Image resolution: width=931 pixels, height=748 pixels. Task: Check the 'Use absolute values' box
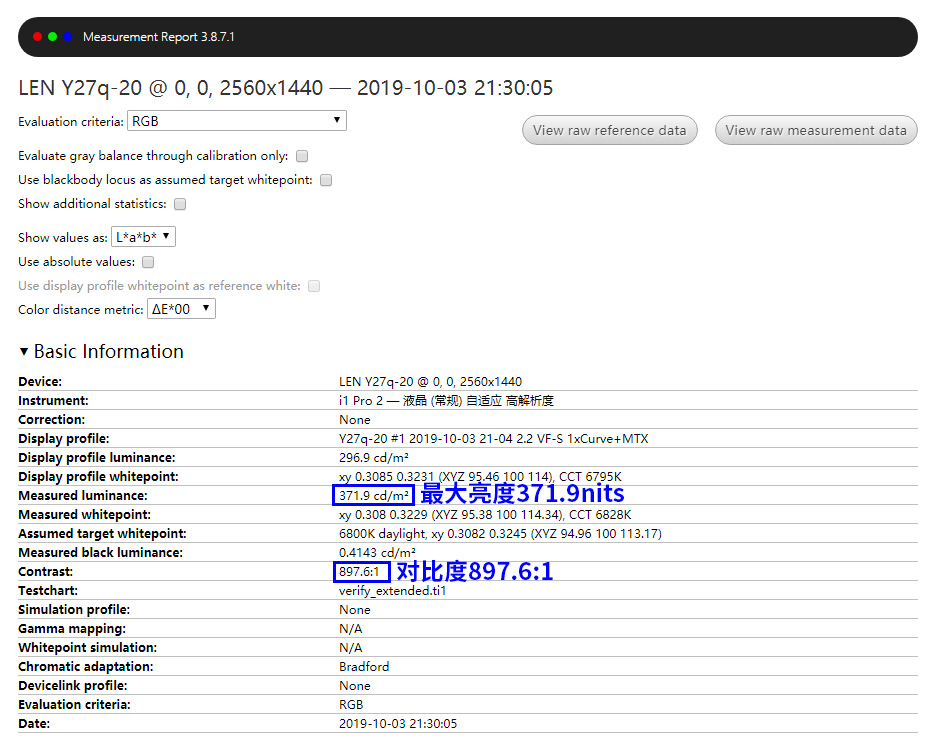(148, 261)
